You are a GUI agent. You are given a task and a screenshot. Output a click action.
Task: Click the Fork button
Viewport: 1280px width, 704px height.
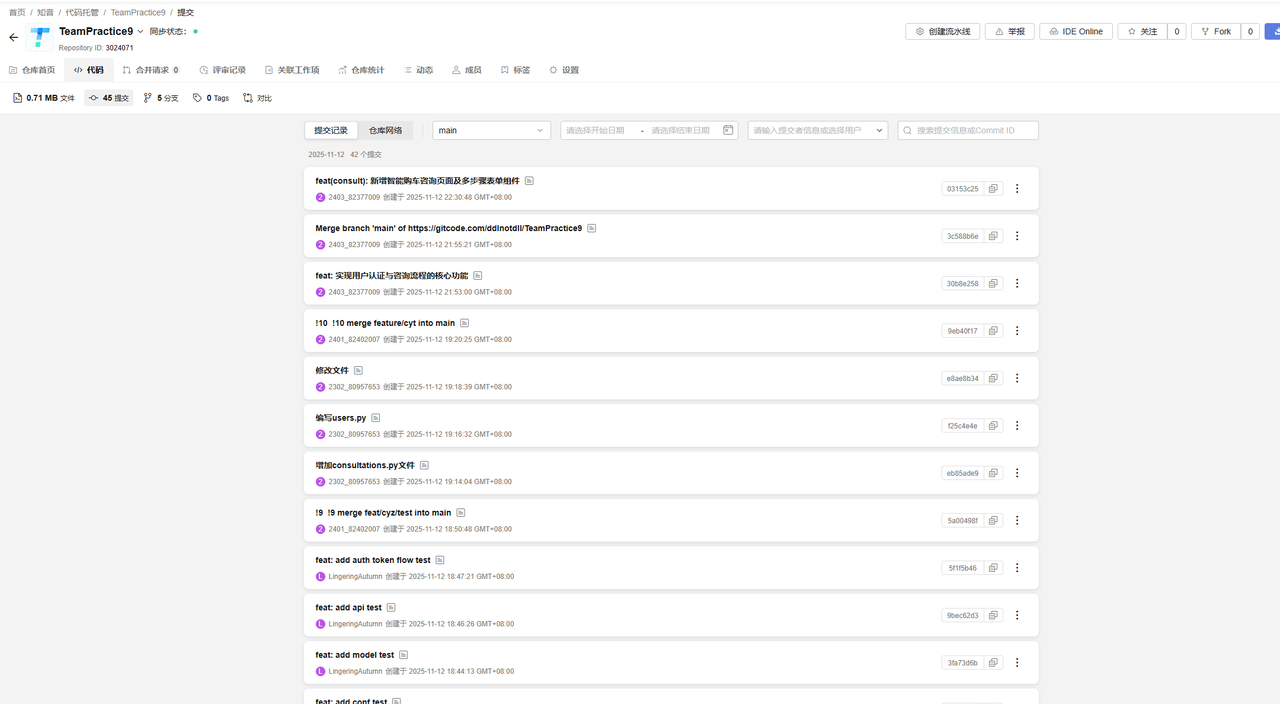pyautogui.click(x=1216, y=31)
